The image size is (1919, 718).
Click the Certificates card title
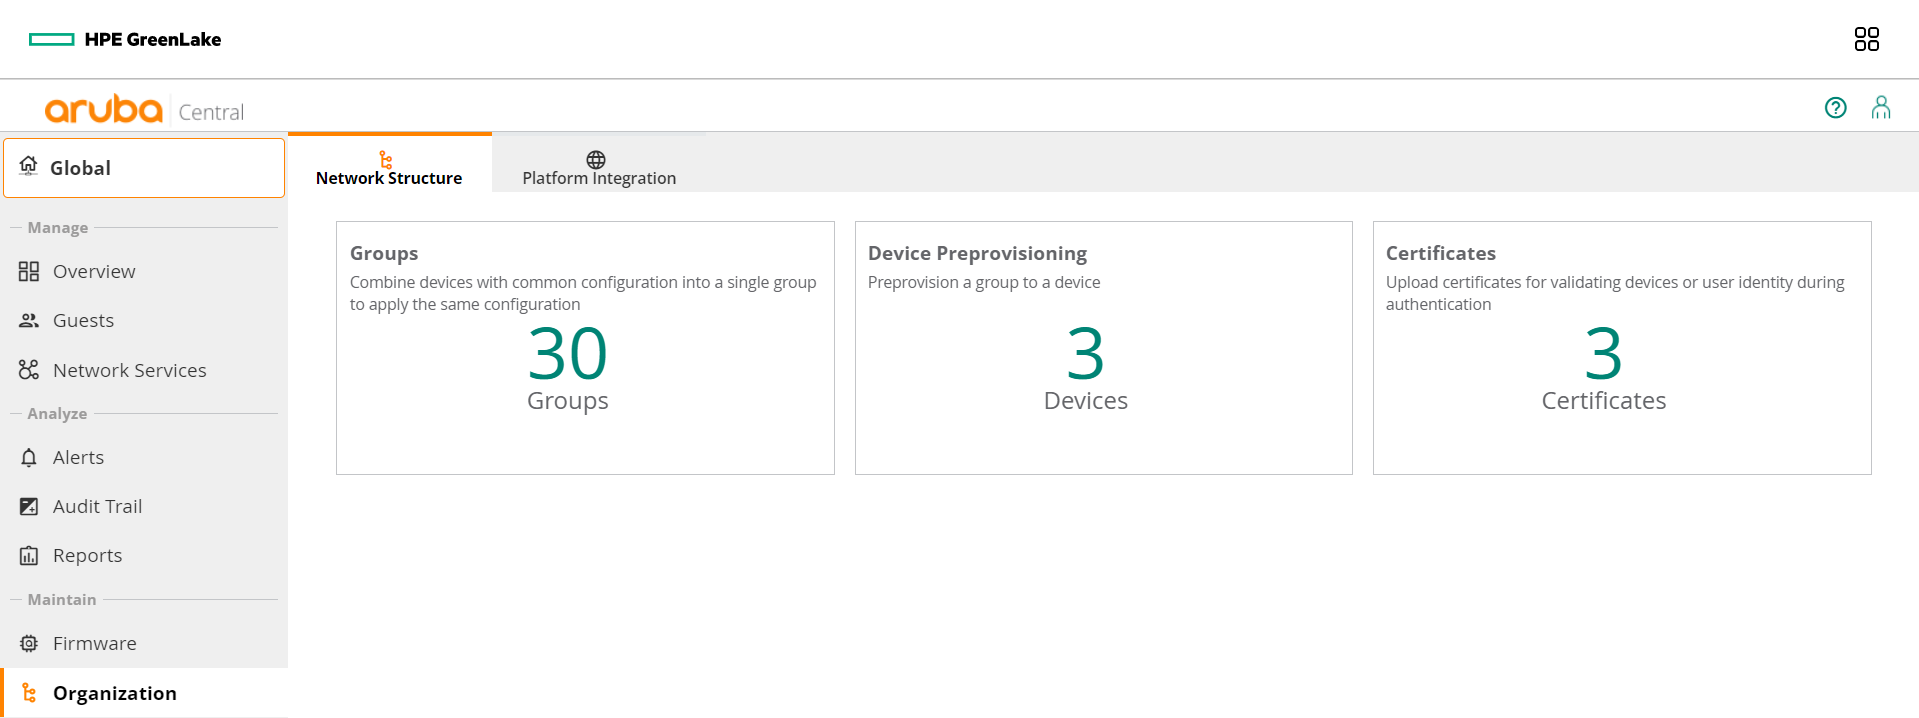coord(1441,253)
